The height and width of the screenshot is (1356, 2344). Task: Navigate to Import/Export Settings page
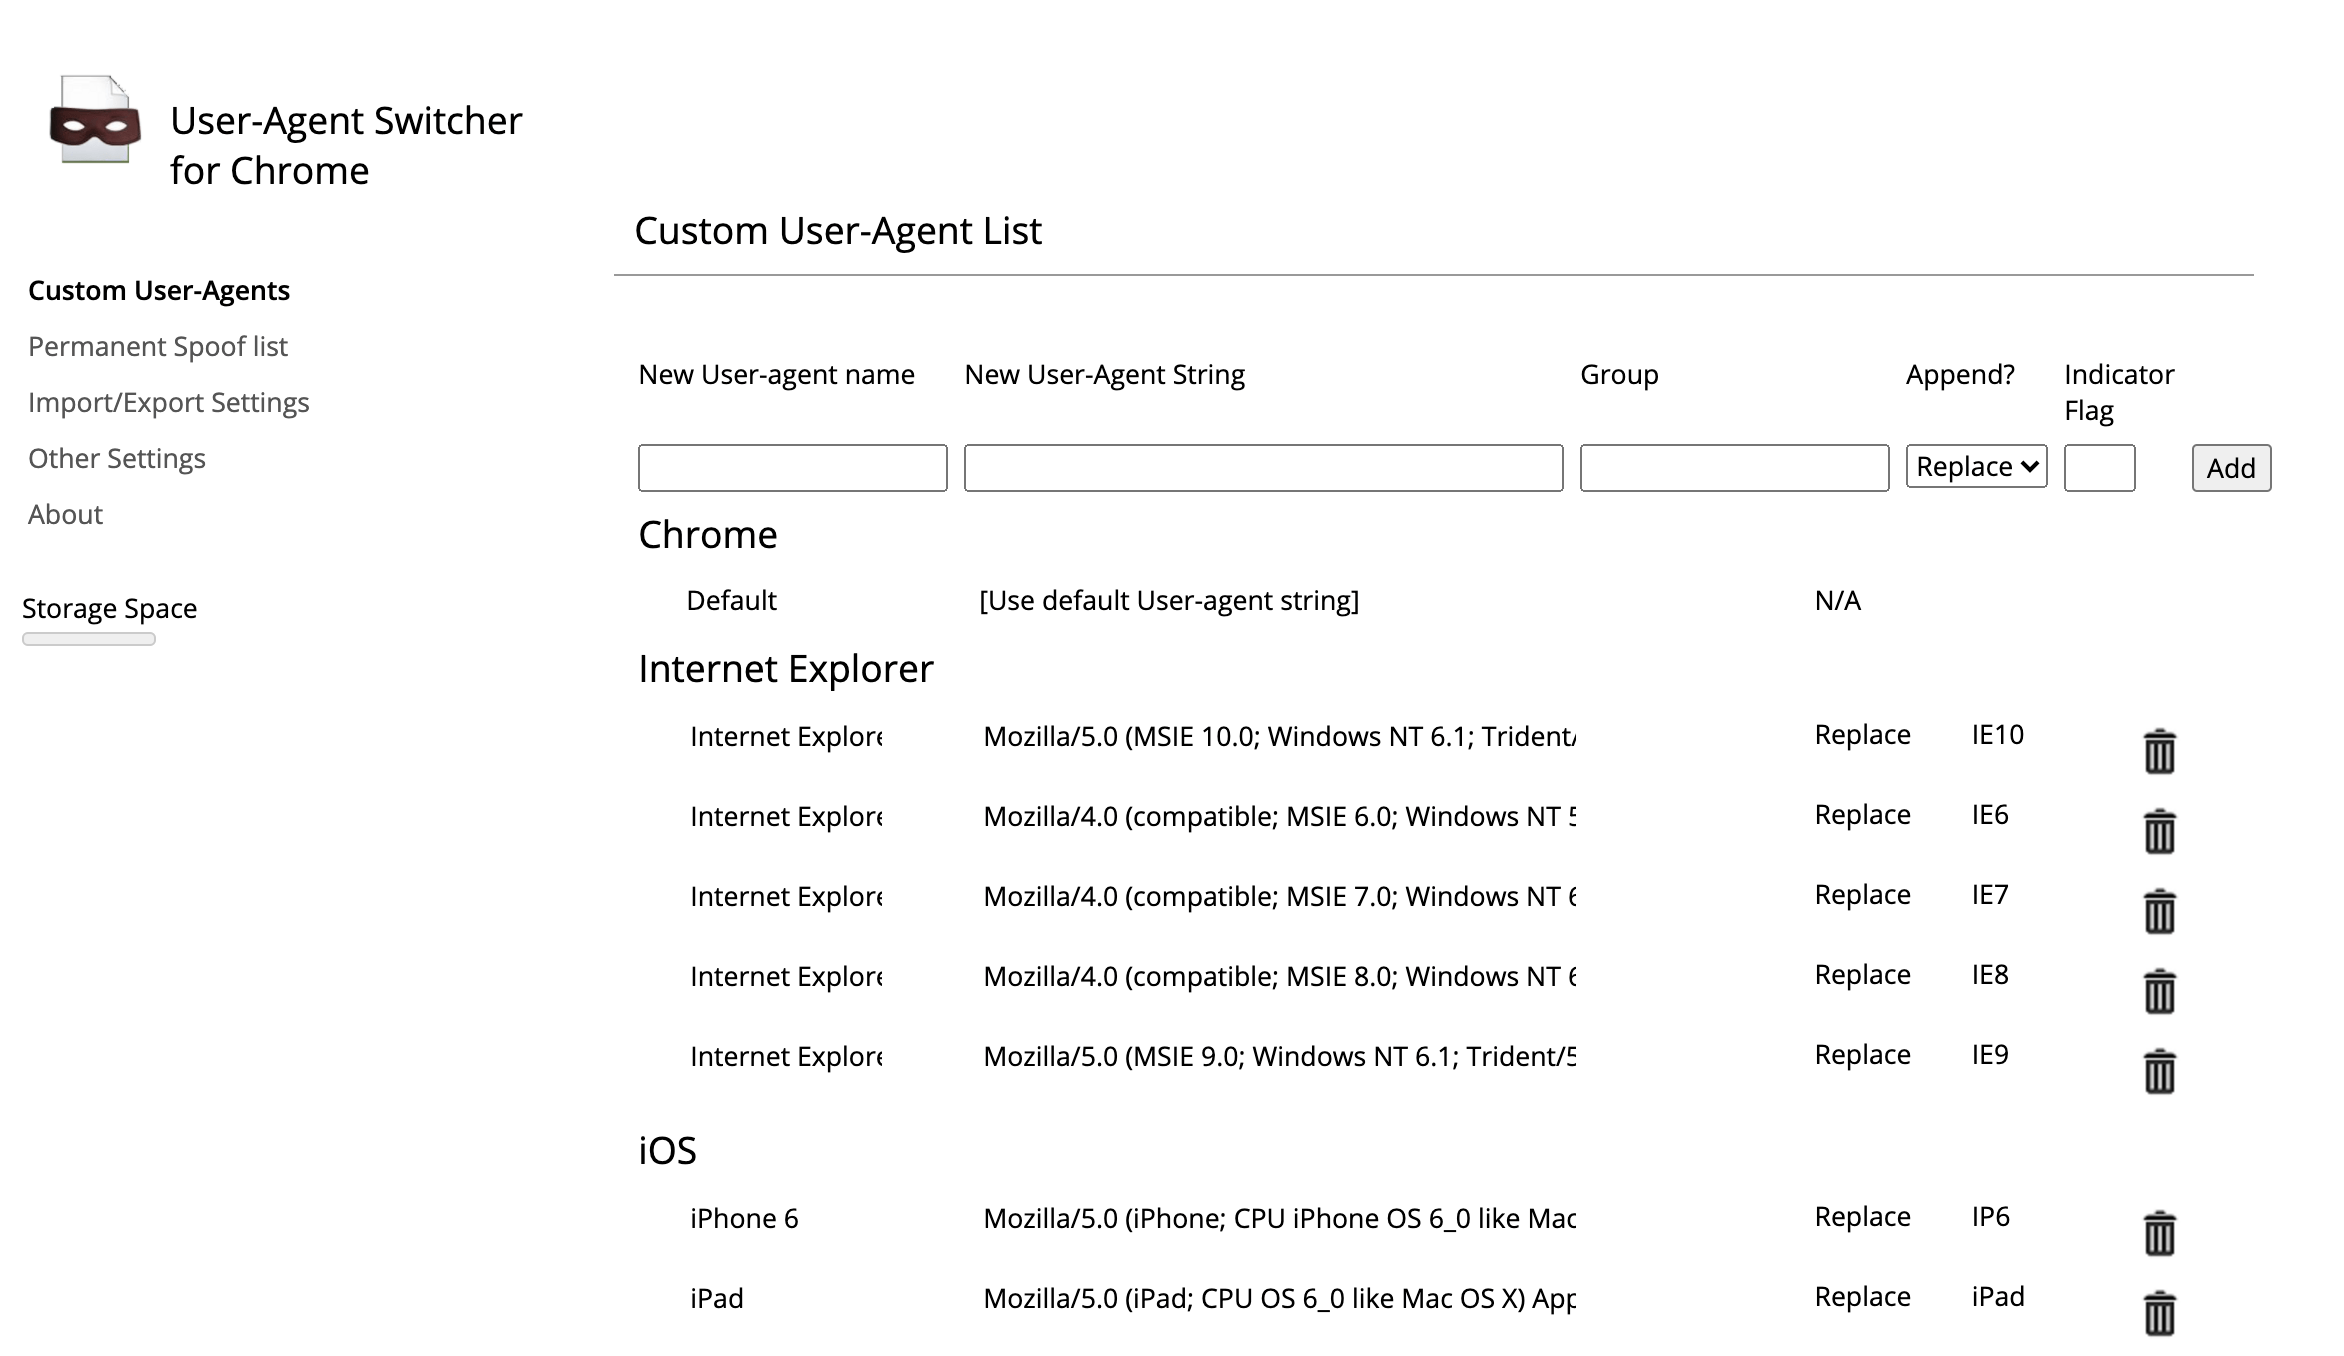(168, 402)
